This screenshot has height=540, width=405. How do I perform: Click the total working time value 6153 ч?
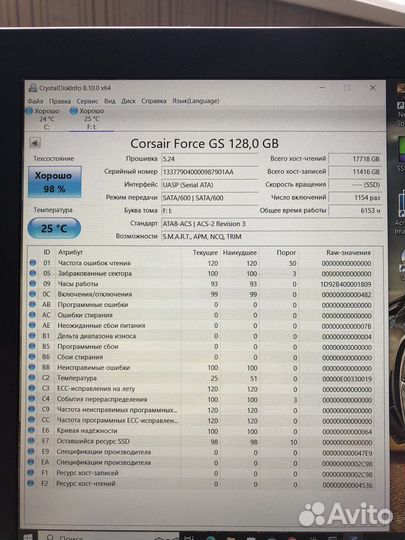[355, 210]
